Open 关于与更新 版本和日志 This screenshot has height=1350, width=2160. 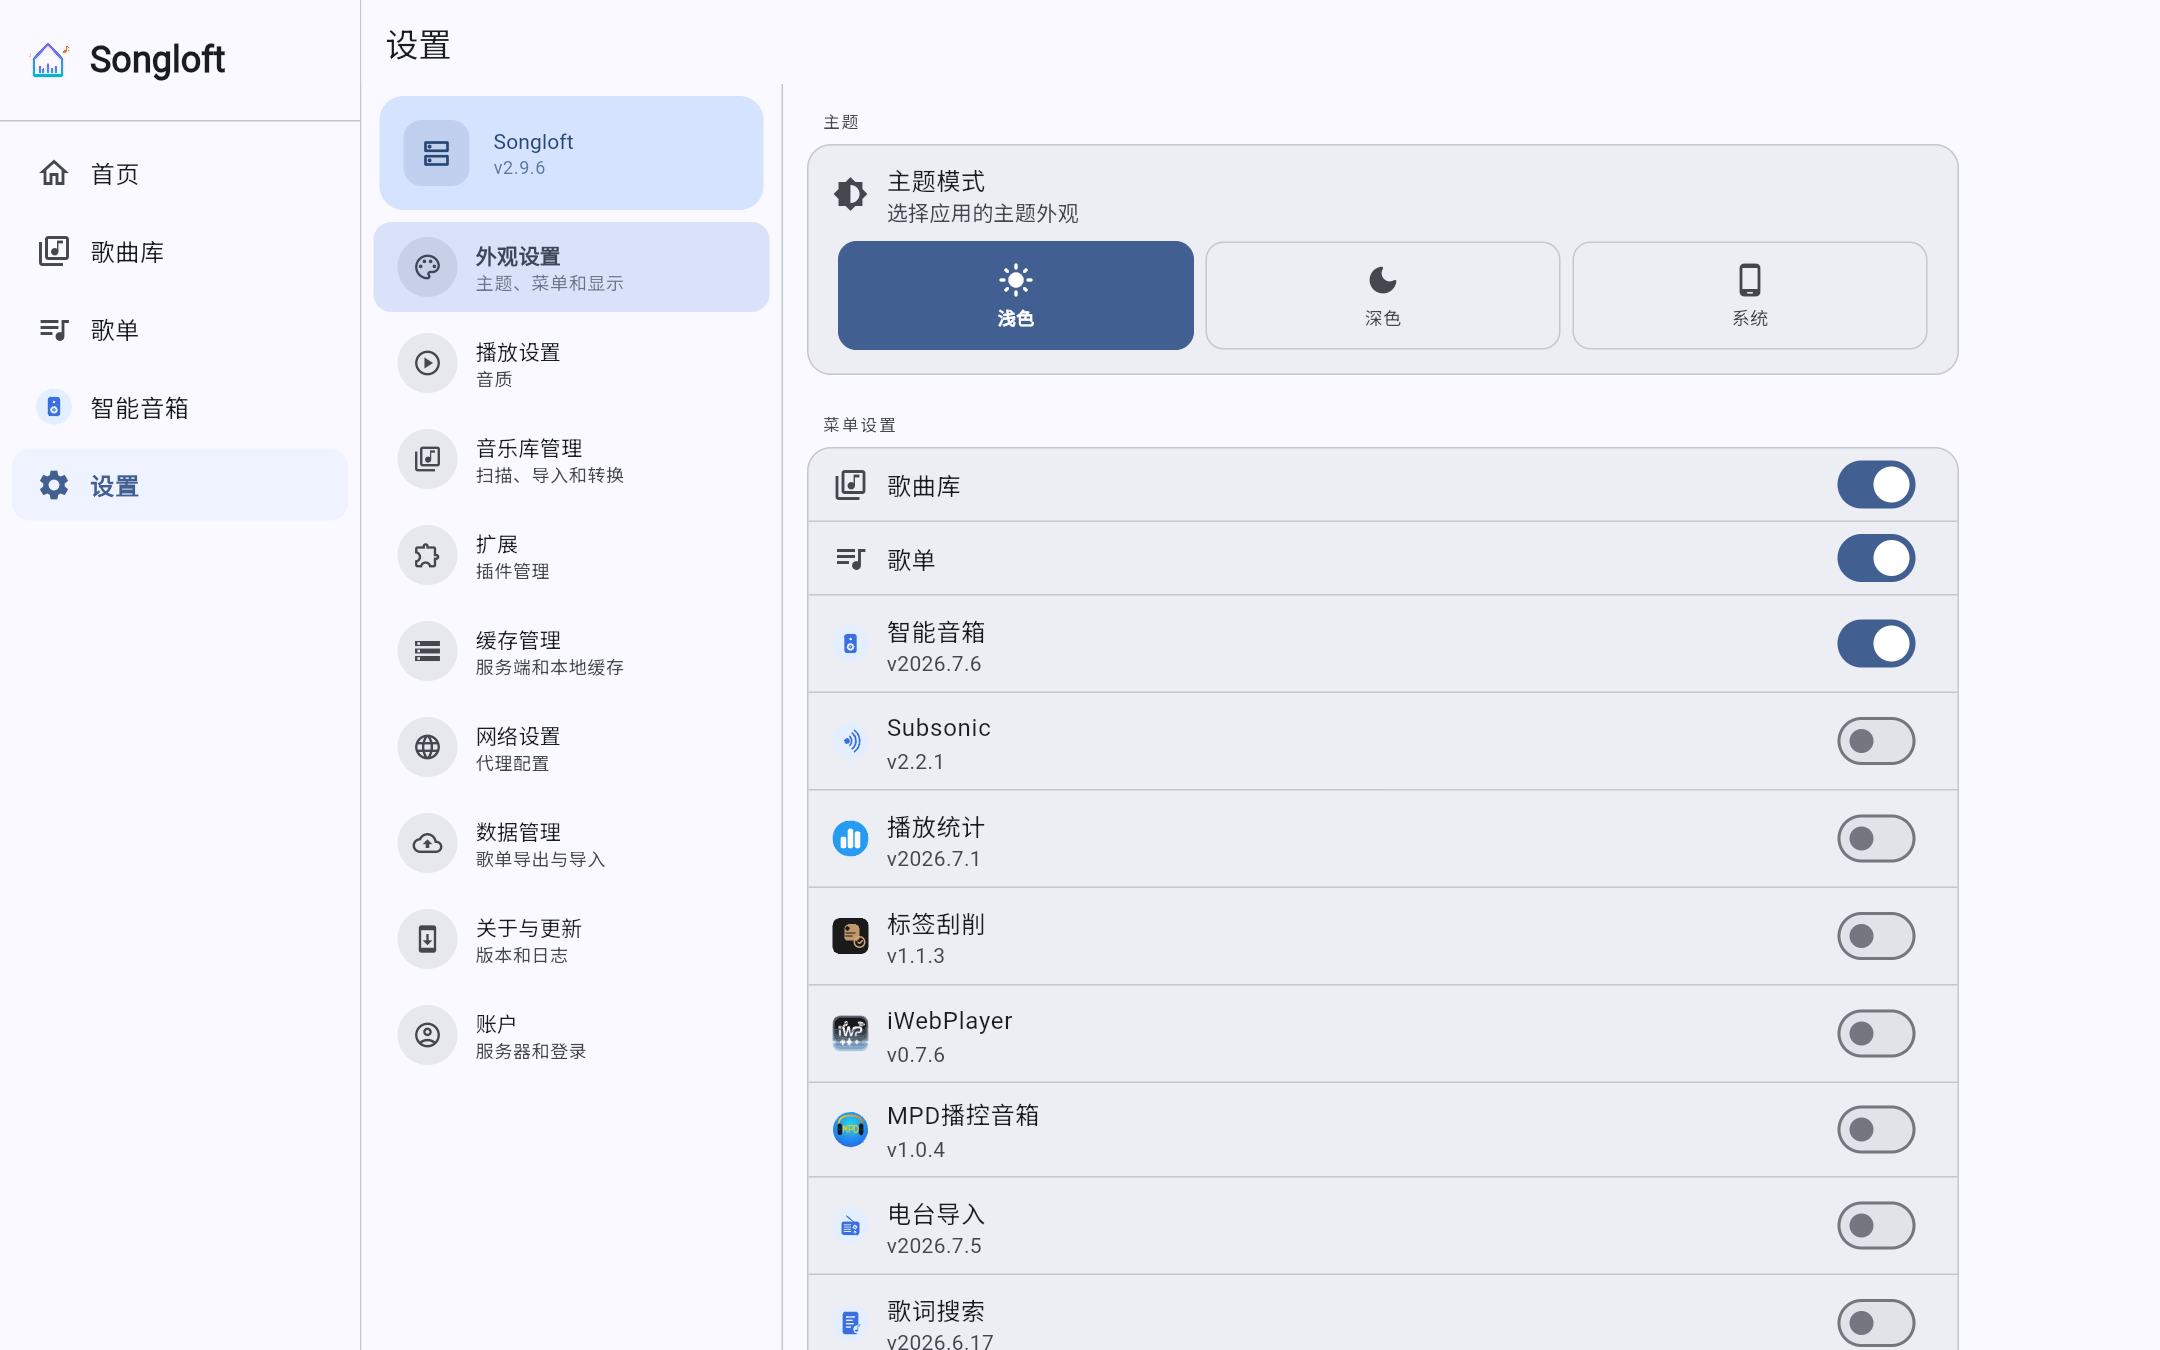571,939
